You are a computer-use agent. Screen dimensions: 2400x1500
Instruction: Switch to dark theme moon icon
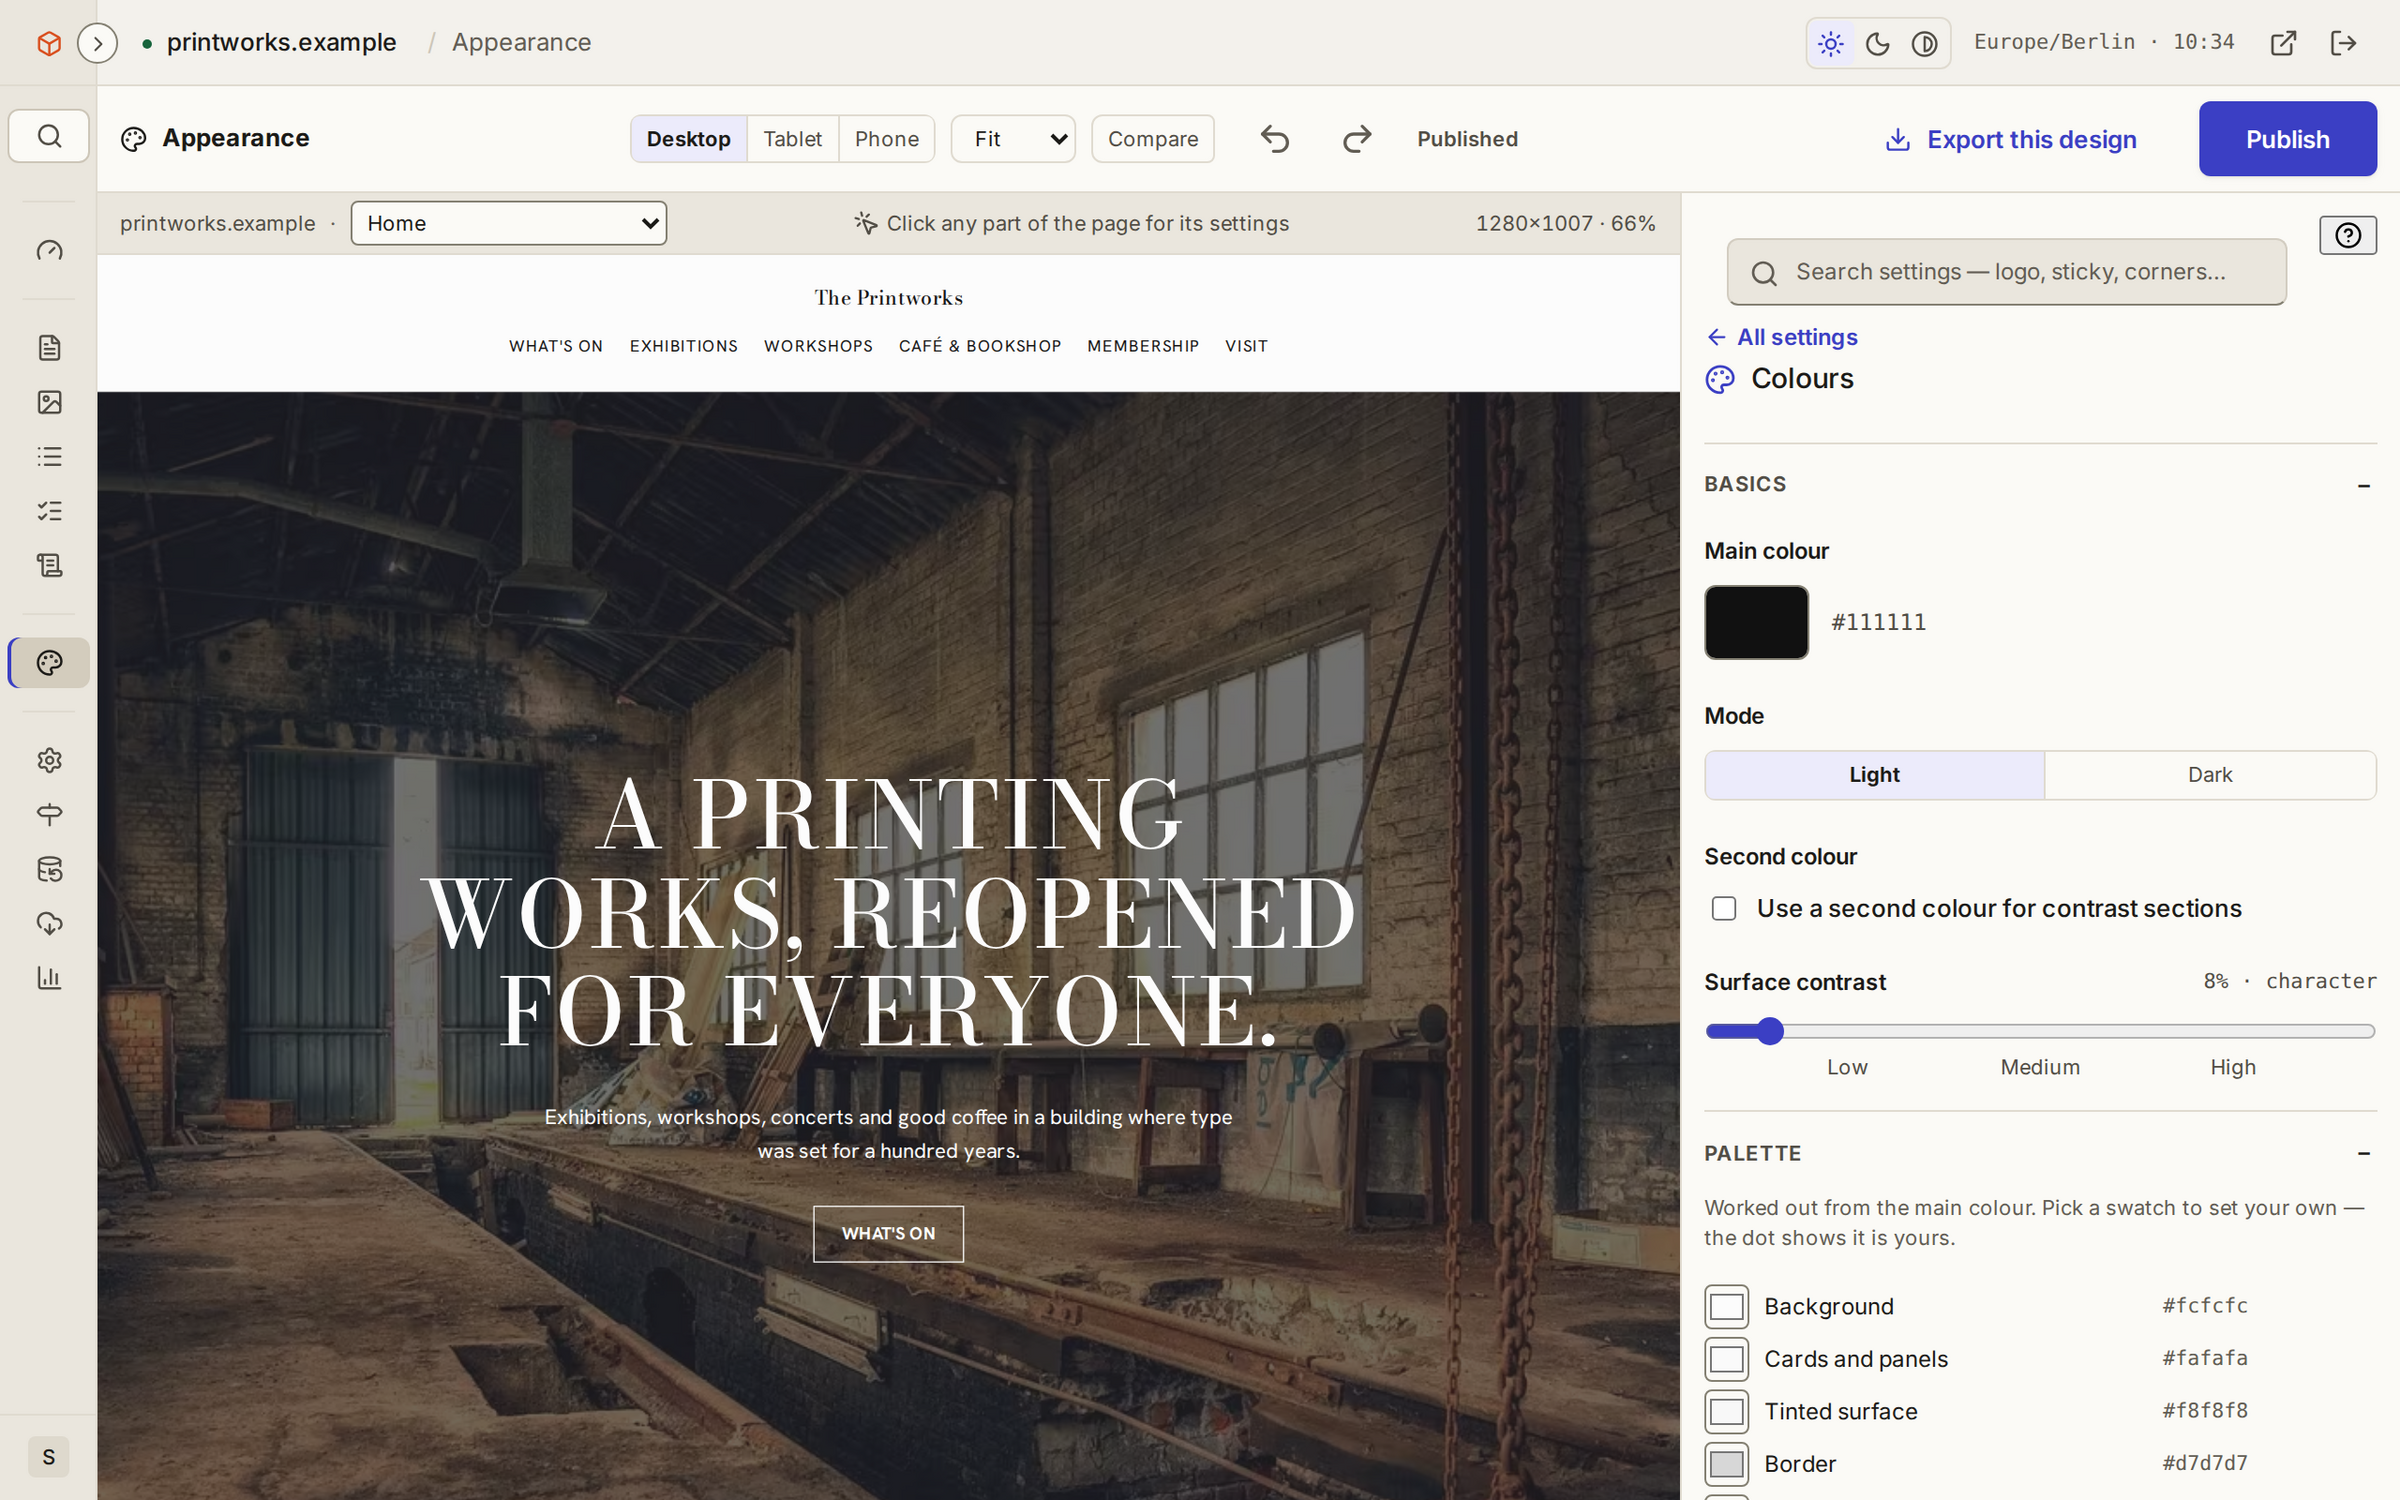point(1878,43)
